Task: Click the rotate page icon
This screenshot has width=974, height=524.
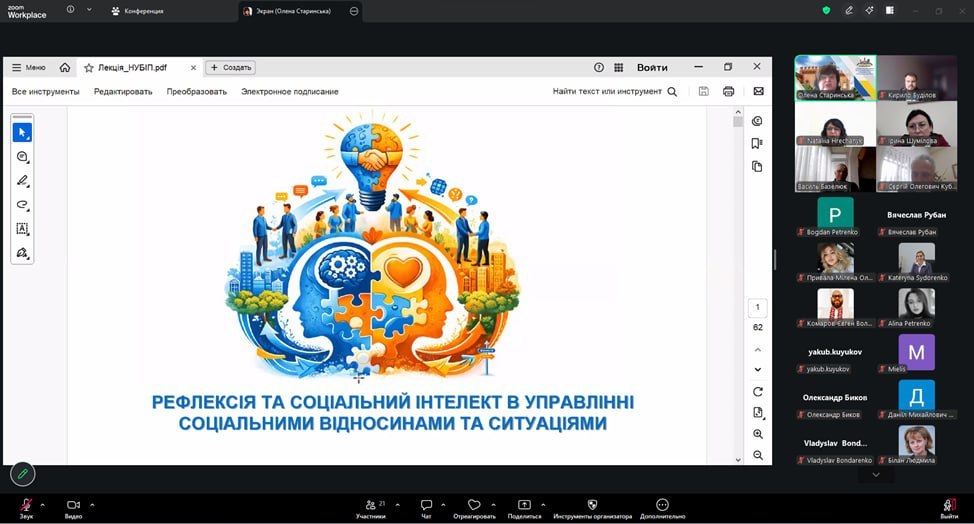Action: [758, 391]
